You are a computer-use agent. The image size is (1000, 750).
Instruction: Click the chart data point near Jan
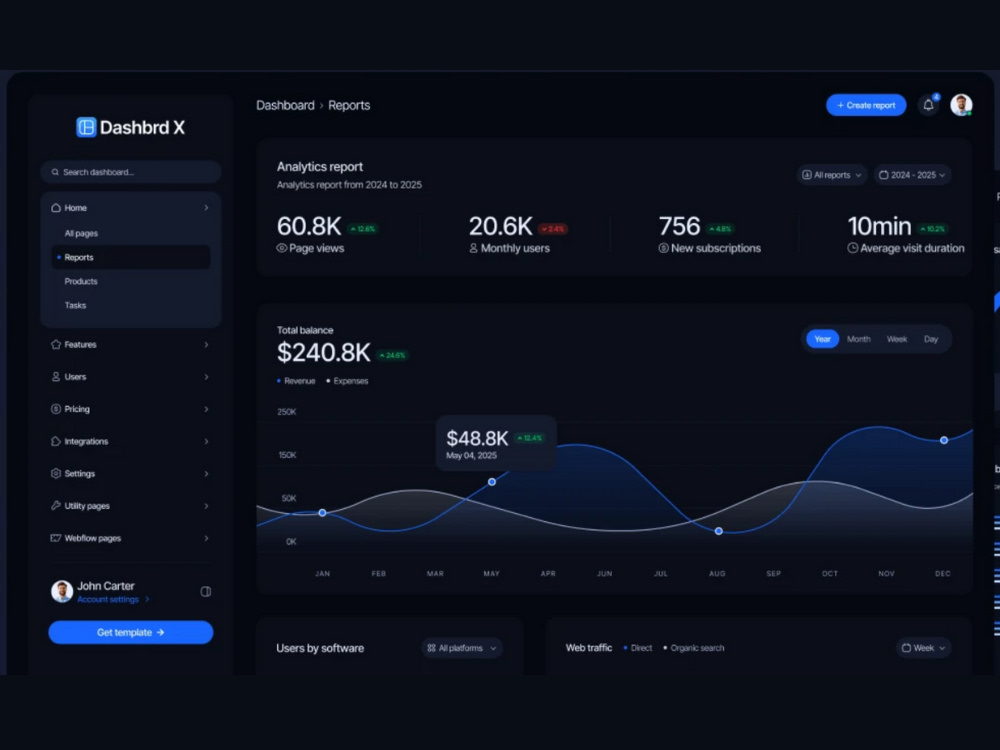[x=323, y=513]
